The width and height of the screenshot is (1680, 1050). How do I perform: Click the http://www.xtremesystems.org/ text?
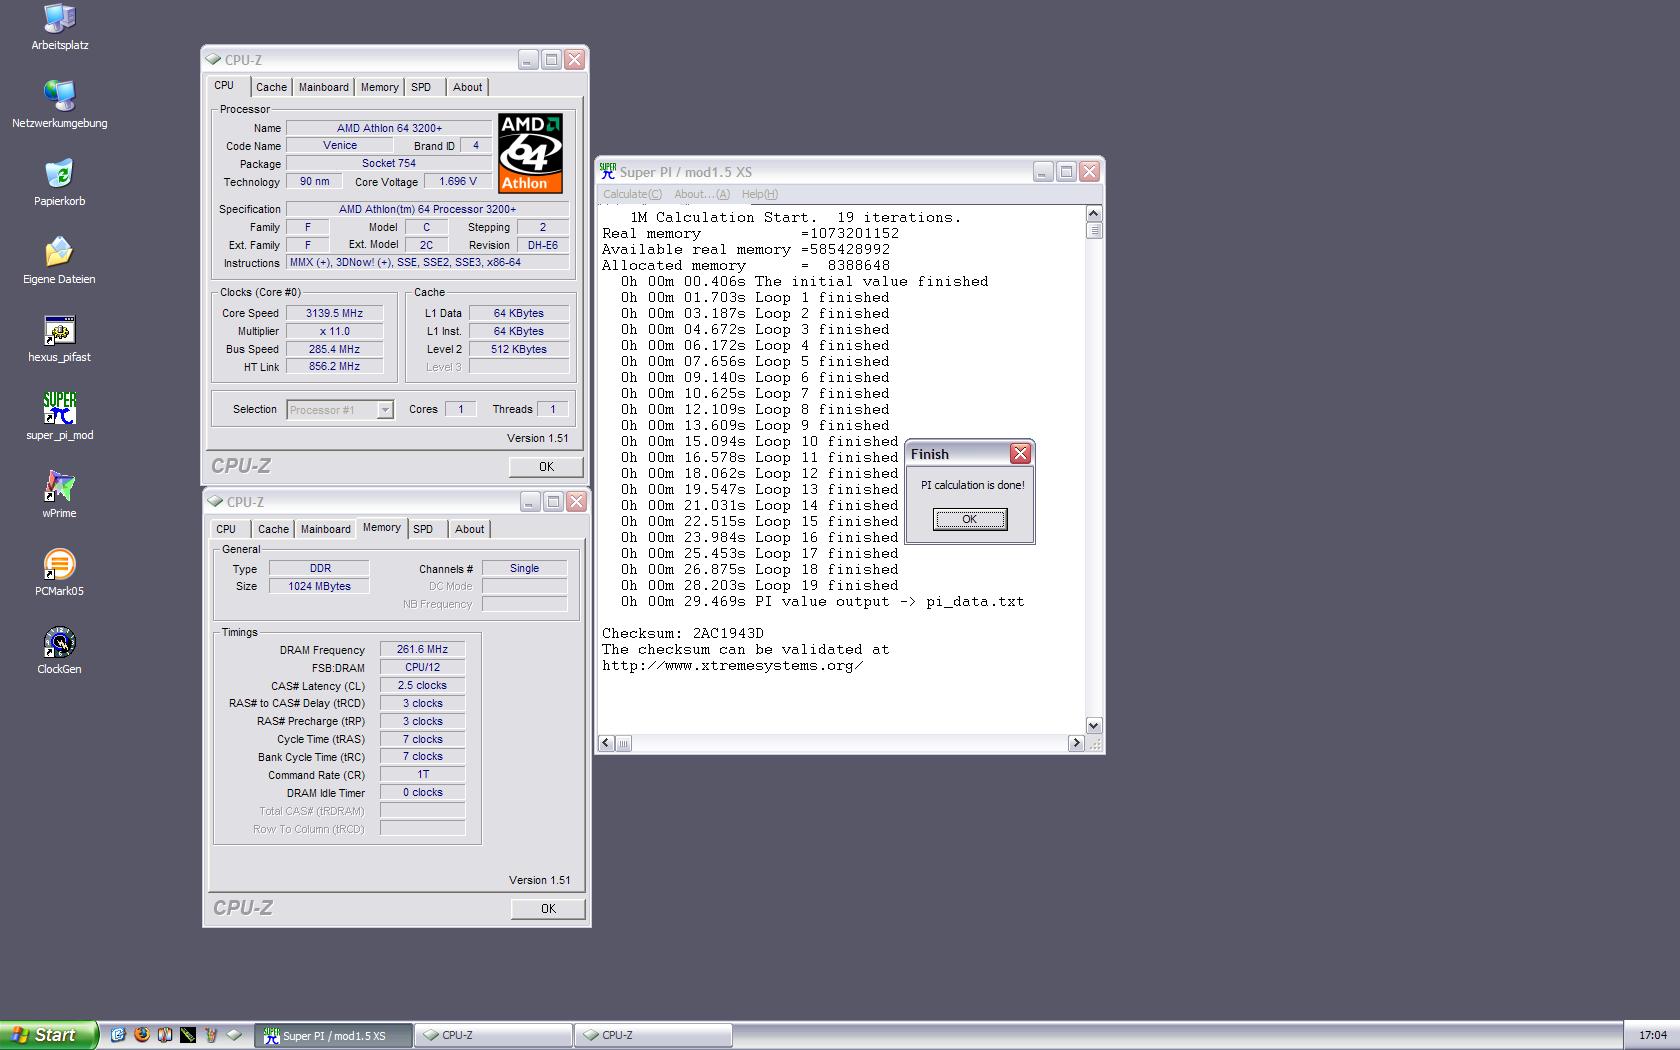pyautogui.click(x=732, y=665)
